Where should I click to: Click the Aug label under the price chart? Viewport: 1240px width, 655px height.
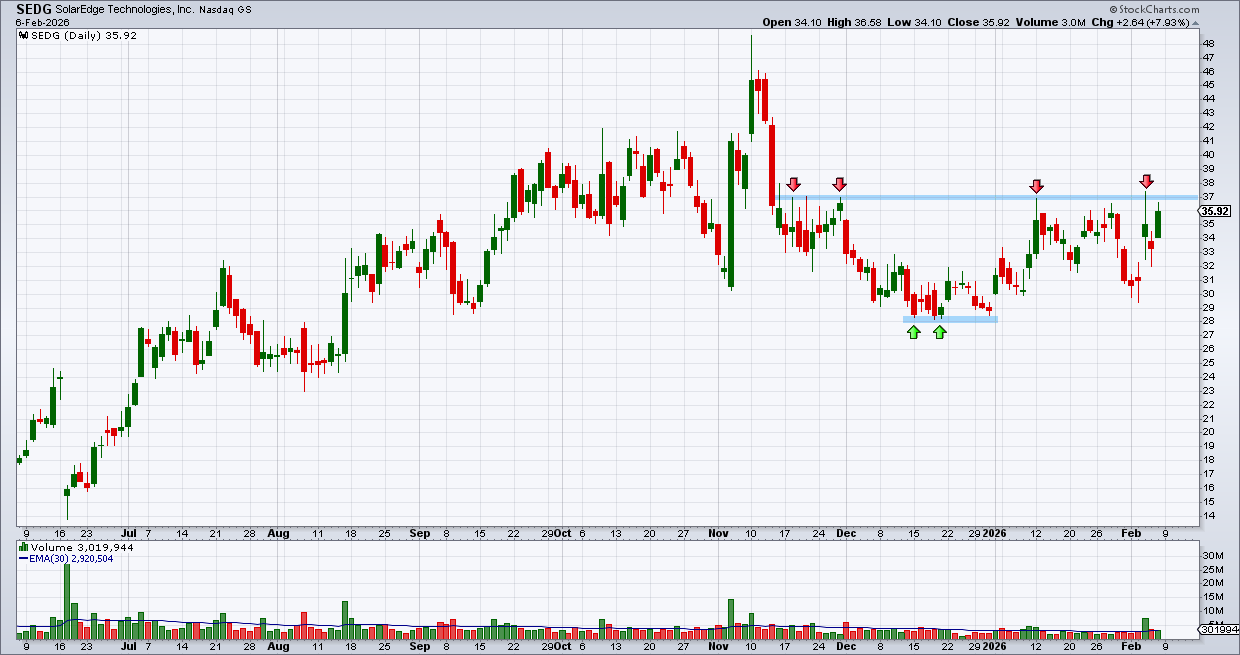click(x=279, y=534)
